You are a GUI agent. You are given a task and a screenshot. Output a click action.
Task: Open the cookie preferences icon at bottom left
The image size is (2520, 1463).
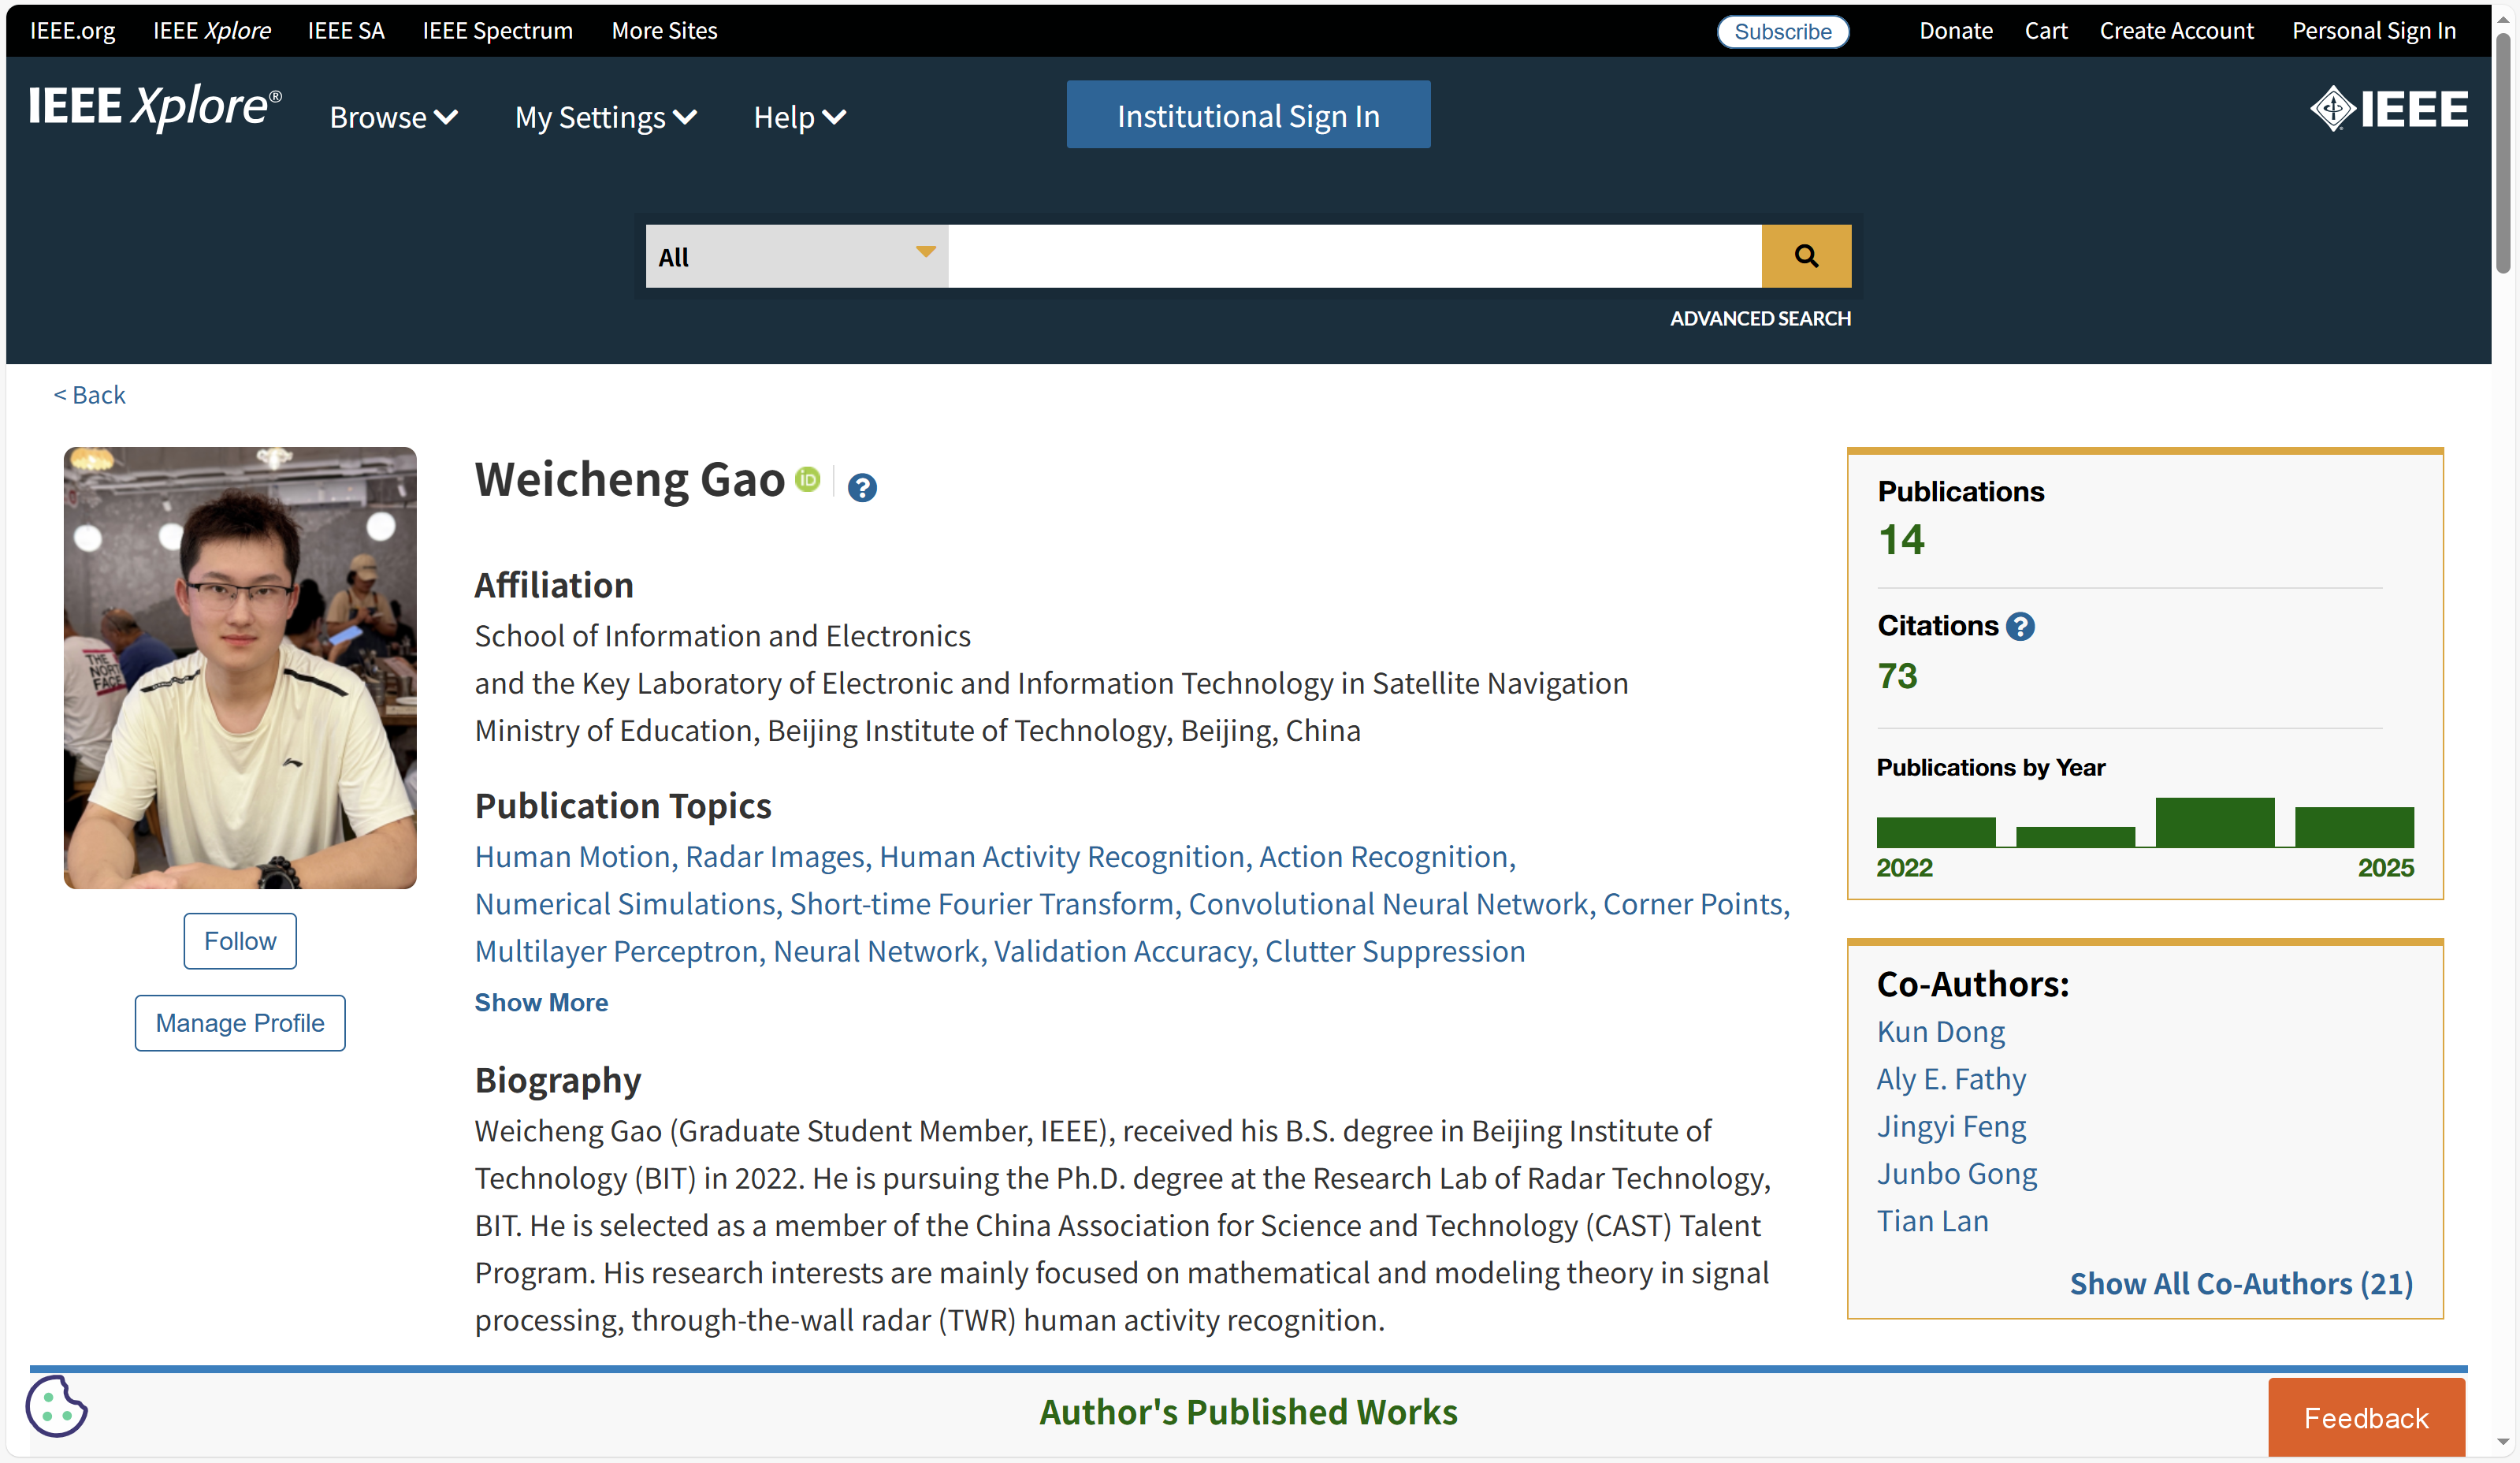56,1407
